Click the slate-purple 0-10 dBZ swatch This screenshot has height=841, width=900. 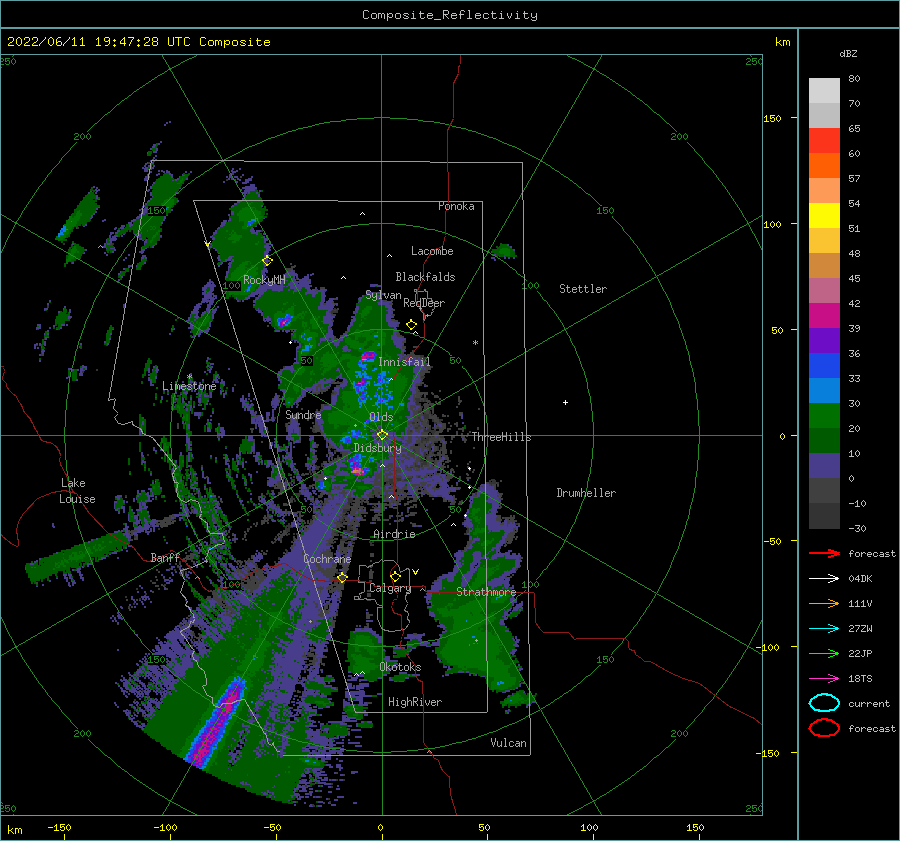point(824,466)
